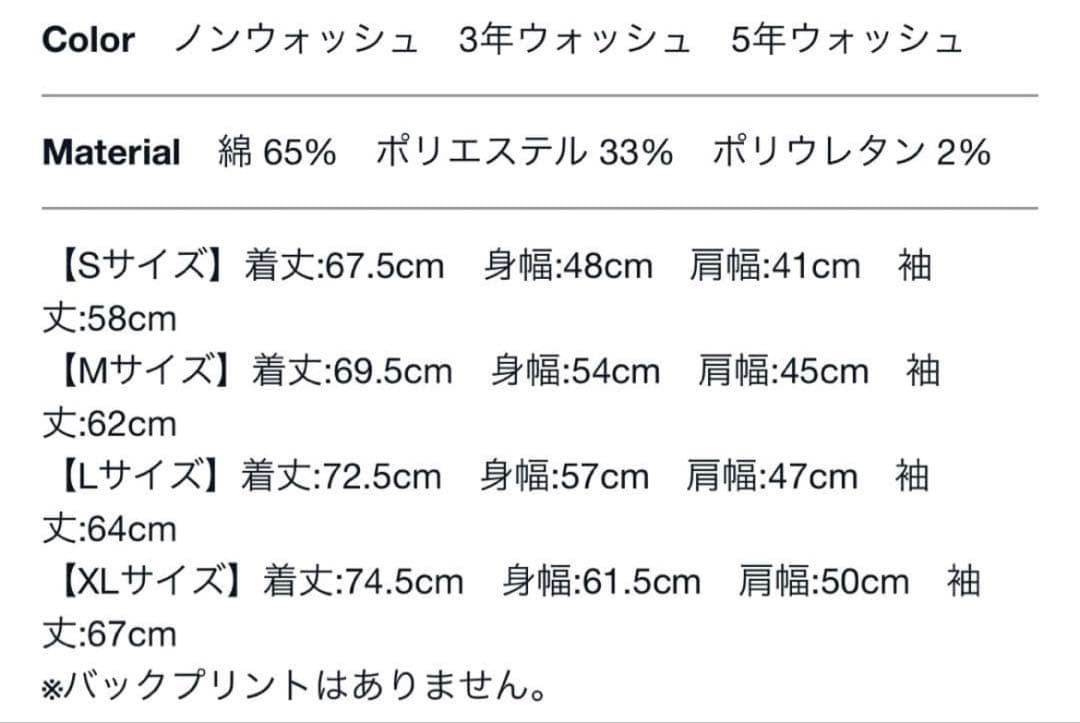Image resolution: width=1080 pixels, height=723 pixels.
Task: Choose the 3年ウォッシュ color option
Action: [x=573, y=41]
